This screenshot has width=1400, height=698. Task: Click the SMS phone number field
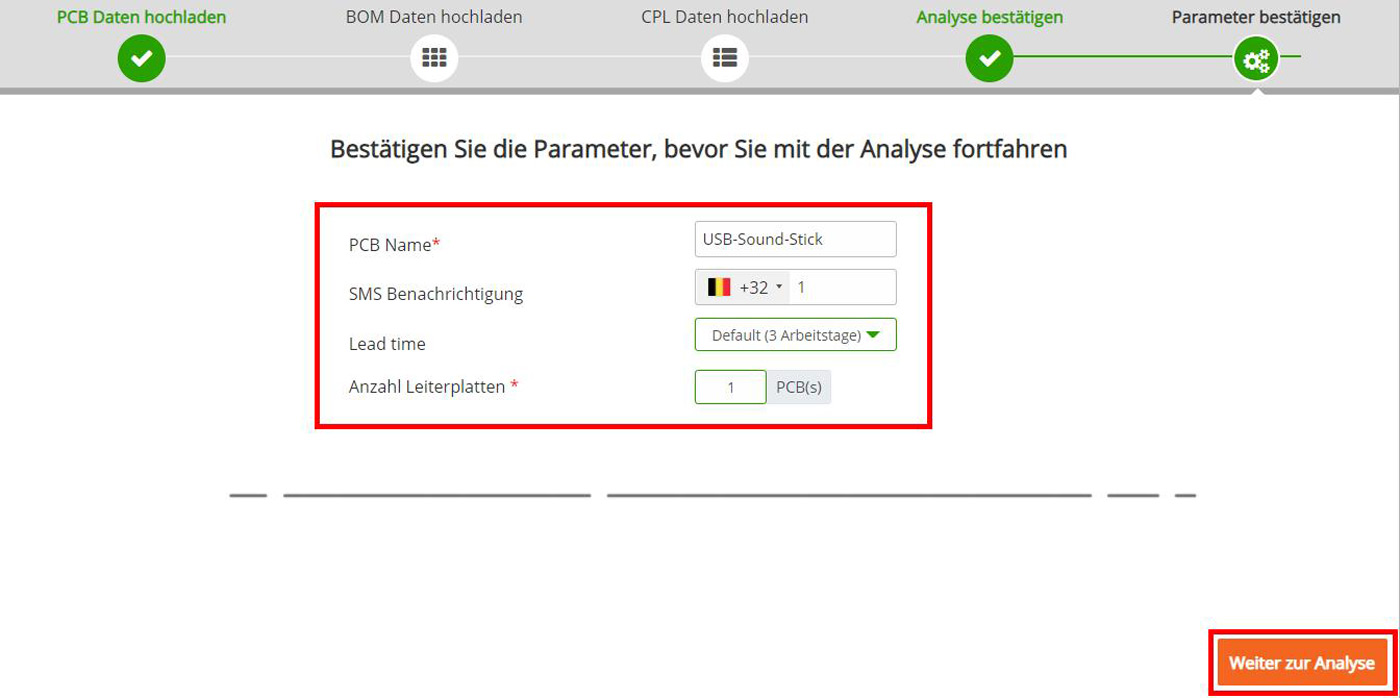pyautogui.click(x=842, y=288)
